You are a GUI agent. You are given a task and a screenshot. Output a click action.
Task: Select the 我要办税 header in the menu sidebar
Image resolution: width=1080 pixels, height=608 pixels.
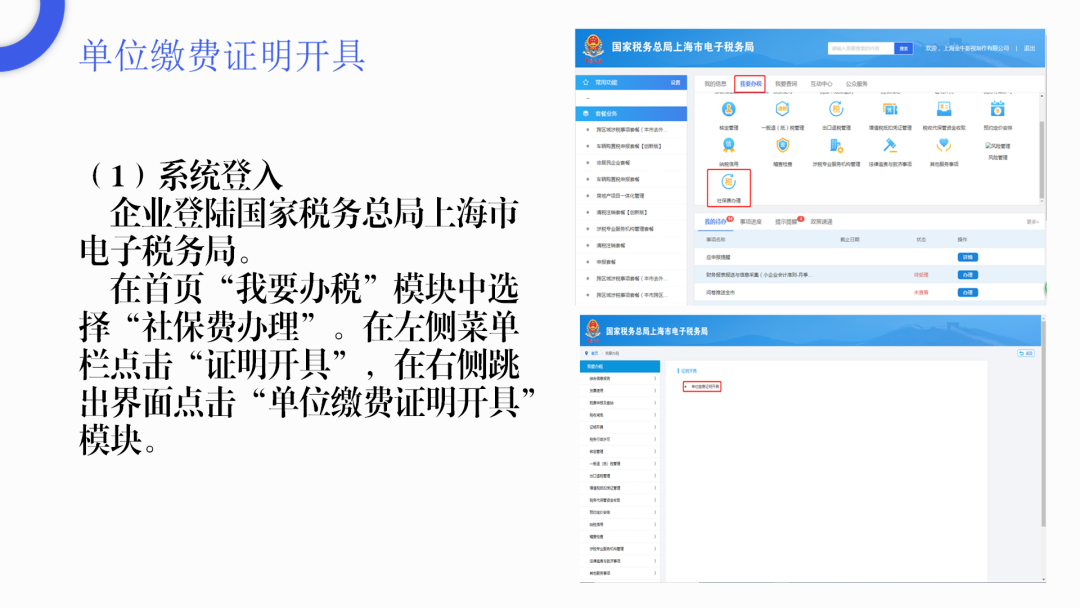(x=620, y=366)
